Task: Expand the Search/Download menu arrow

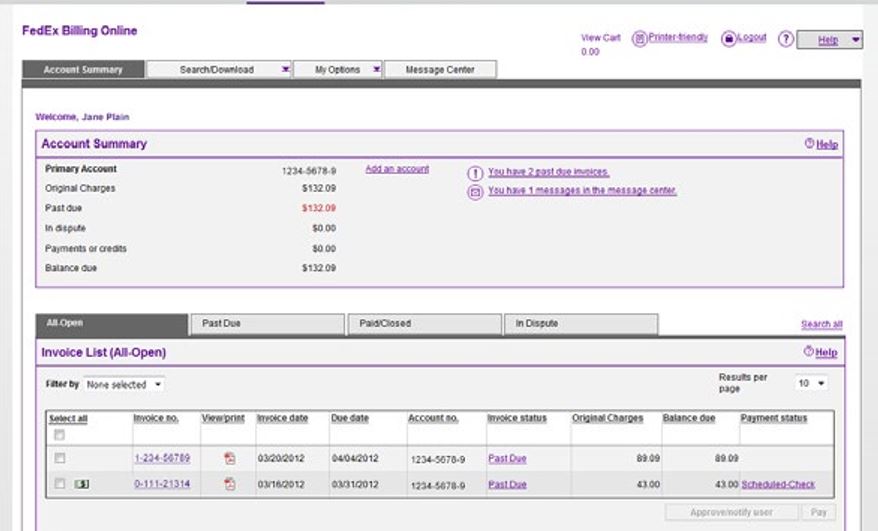Action: (x=285, y=69)
